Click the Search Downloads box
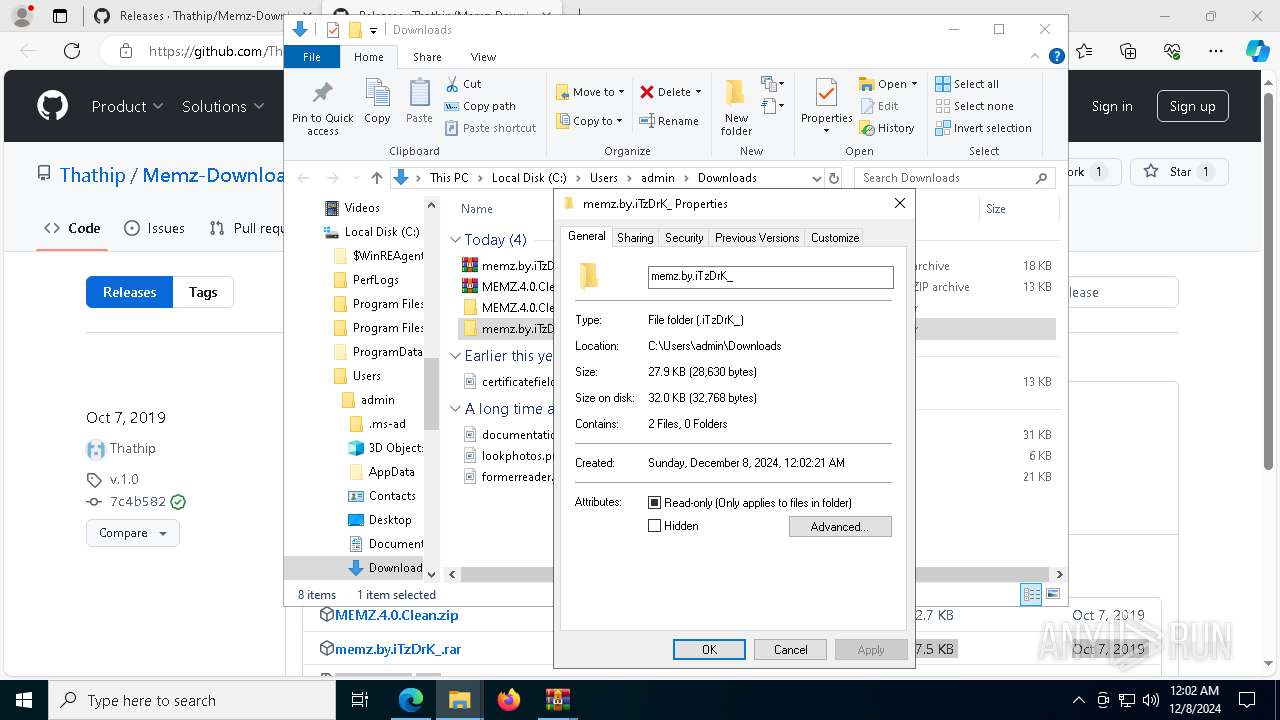The height and width of the screenshot is (720, 1280). (955, 178)
